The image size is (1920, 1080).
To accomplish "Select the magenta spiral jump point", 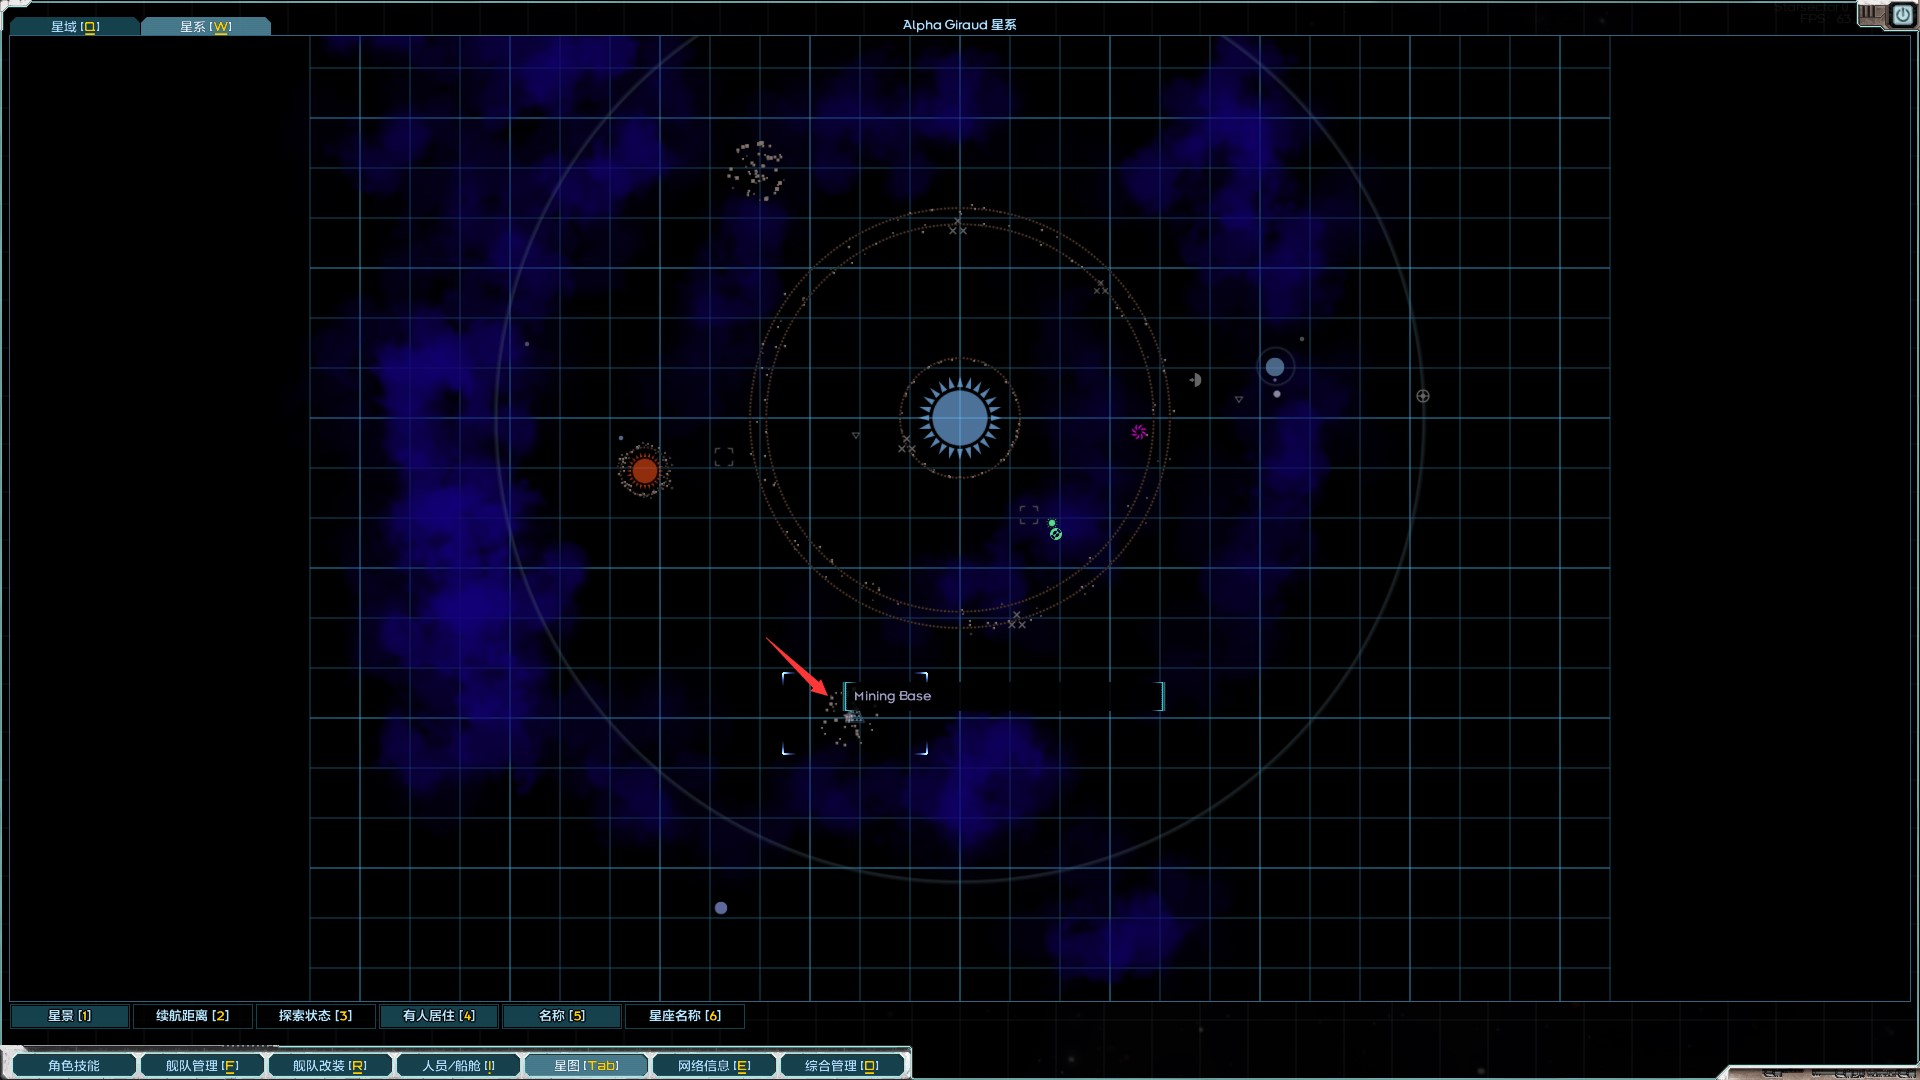I will coord(1139,432).
